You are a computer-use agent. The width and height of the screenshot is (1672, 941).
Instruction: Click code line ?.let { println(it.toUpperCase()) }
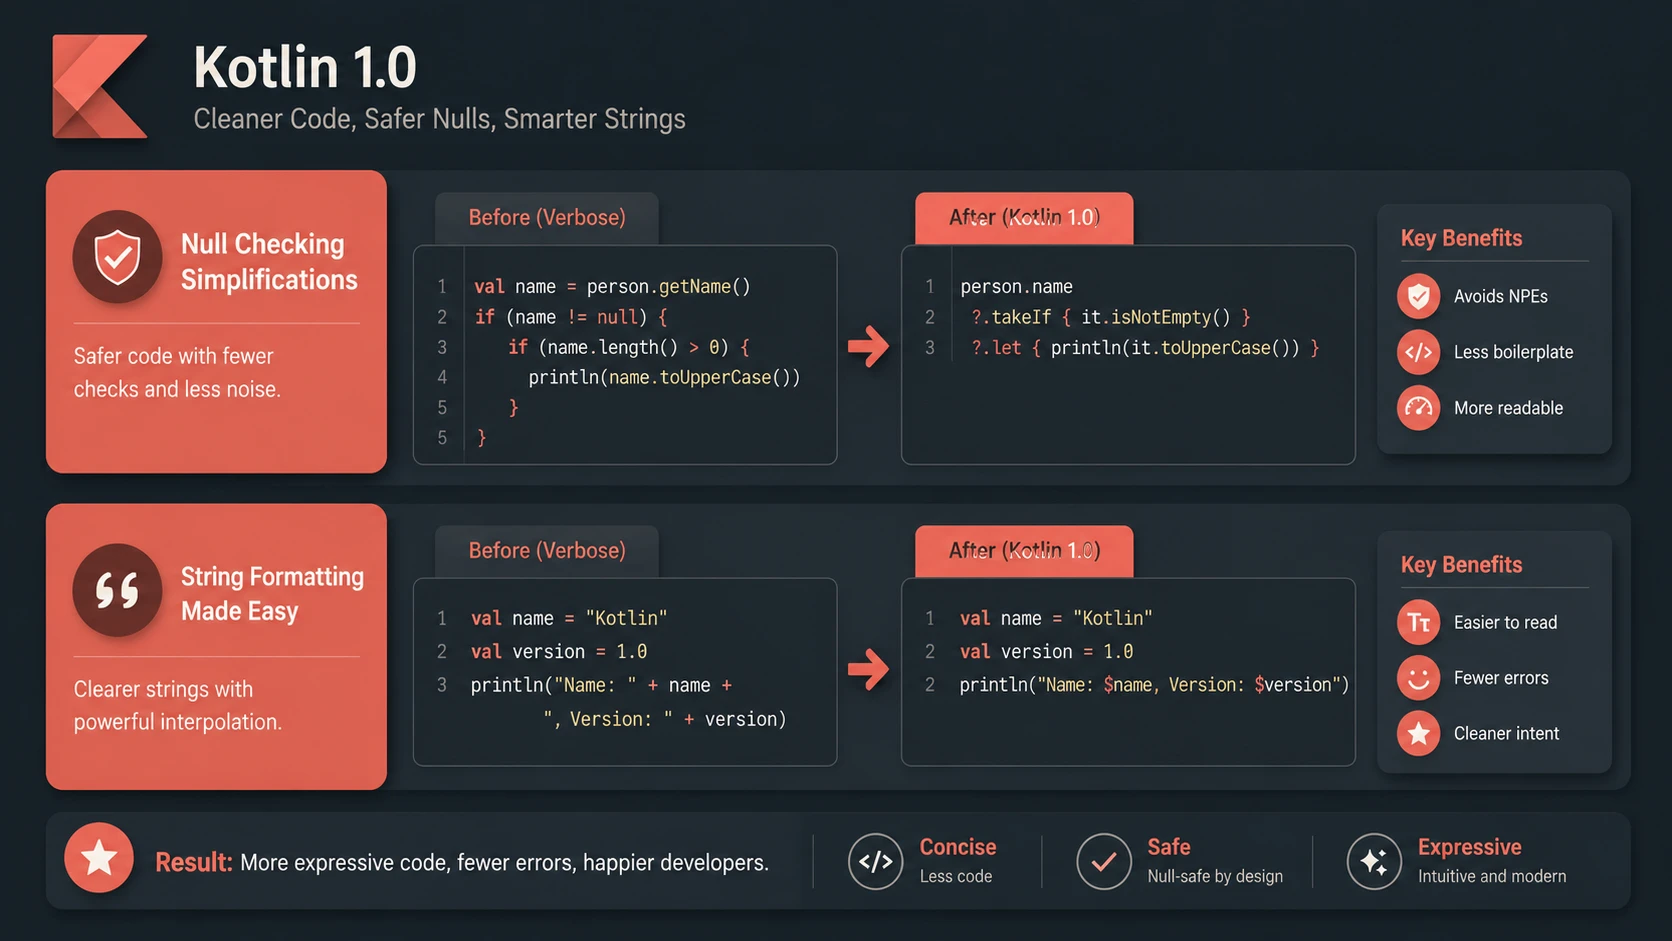1145,347
